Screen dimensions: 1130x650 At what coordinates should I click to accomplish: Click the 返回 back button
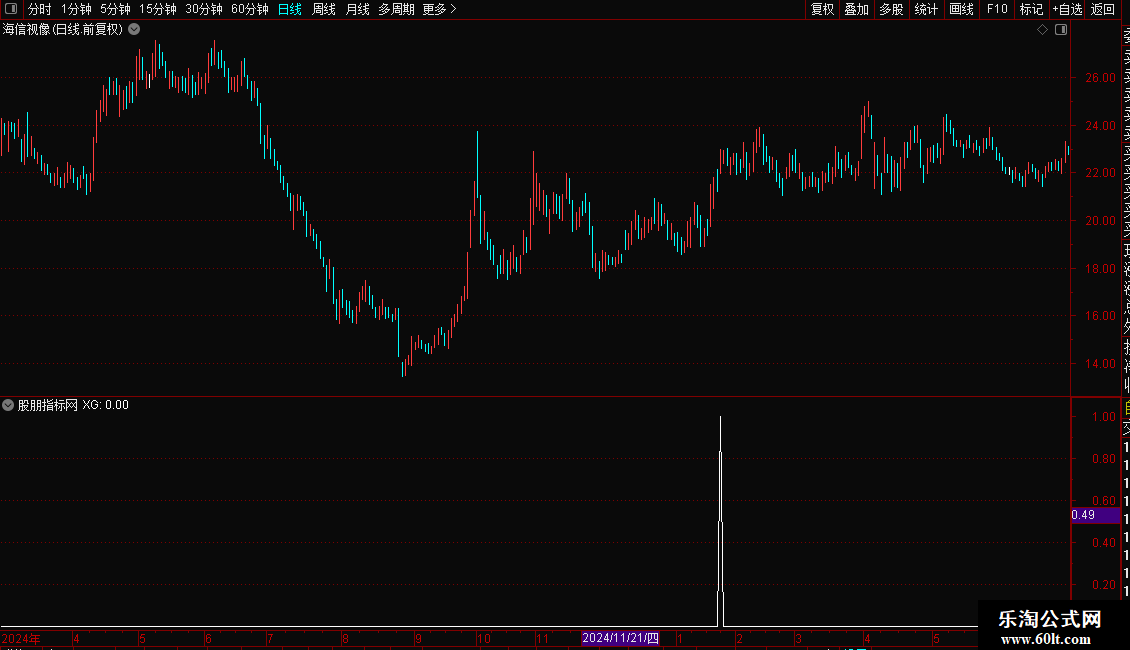(x=1103, y=9)
